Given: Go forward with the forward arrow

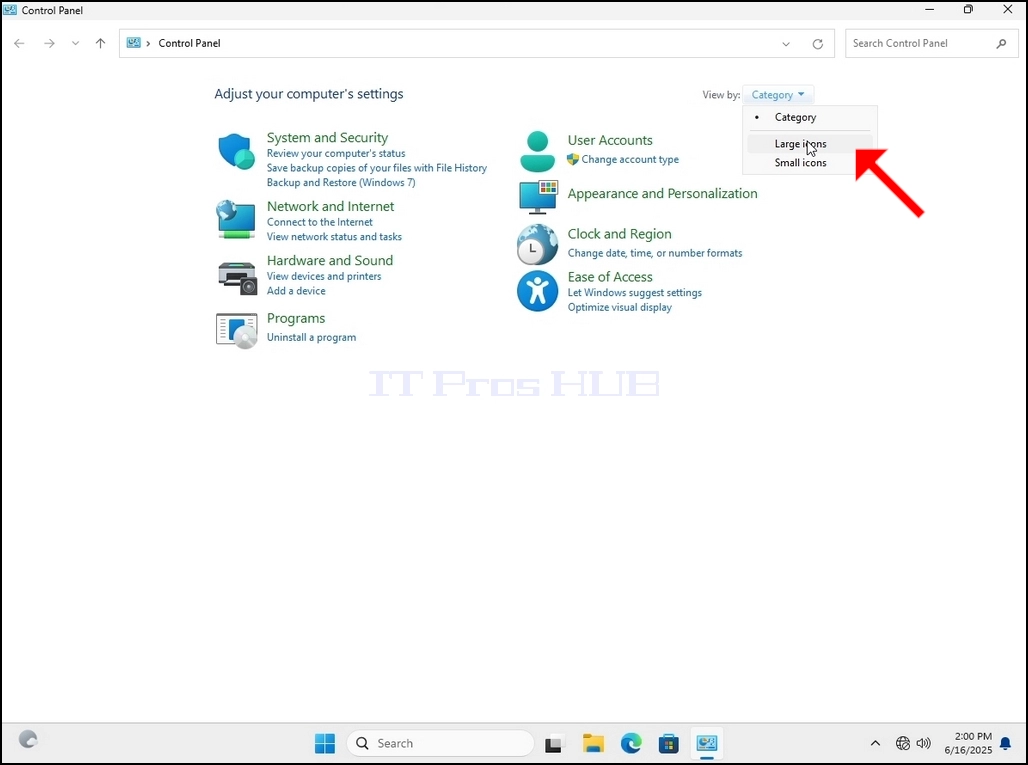Looking at the screenshot, I should click(49, 43).
